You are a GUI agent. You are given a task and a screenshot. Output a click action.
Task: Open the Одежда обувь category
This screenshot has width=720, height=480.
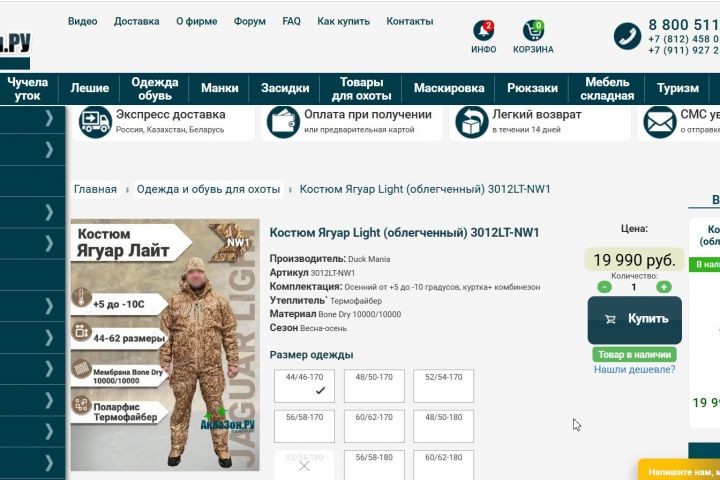coord(155,89)
